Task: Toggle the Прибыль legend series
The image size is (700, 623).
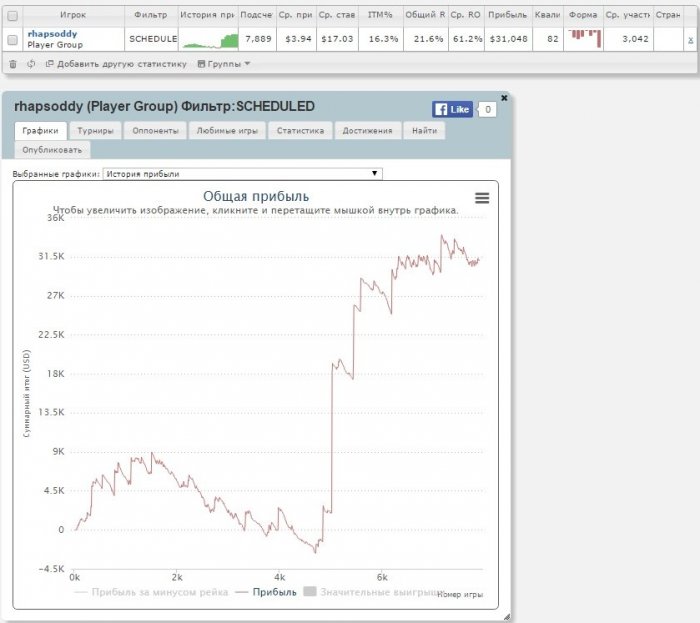Action: coord(266,592)
